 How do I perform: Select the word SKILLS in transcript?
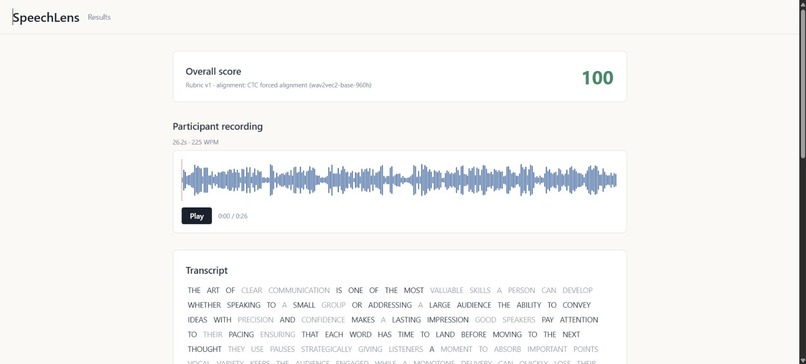pyautogui.click(x=480, y=290)
